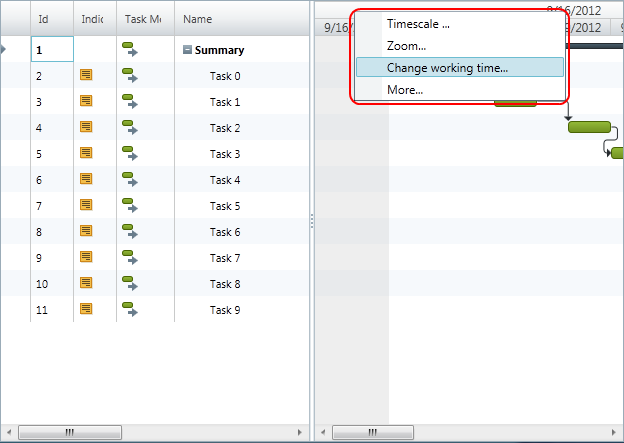The image size is (624, 443).
Task: Click the Id cell of the Summary row
Action: point(52,50)
